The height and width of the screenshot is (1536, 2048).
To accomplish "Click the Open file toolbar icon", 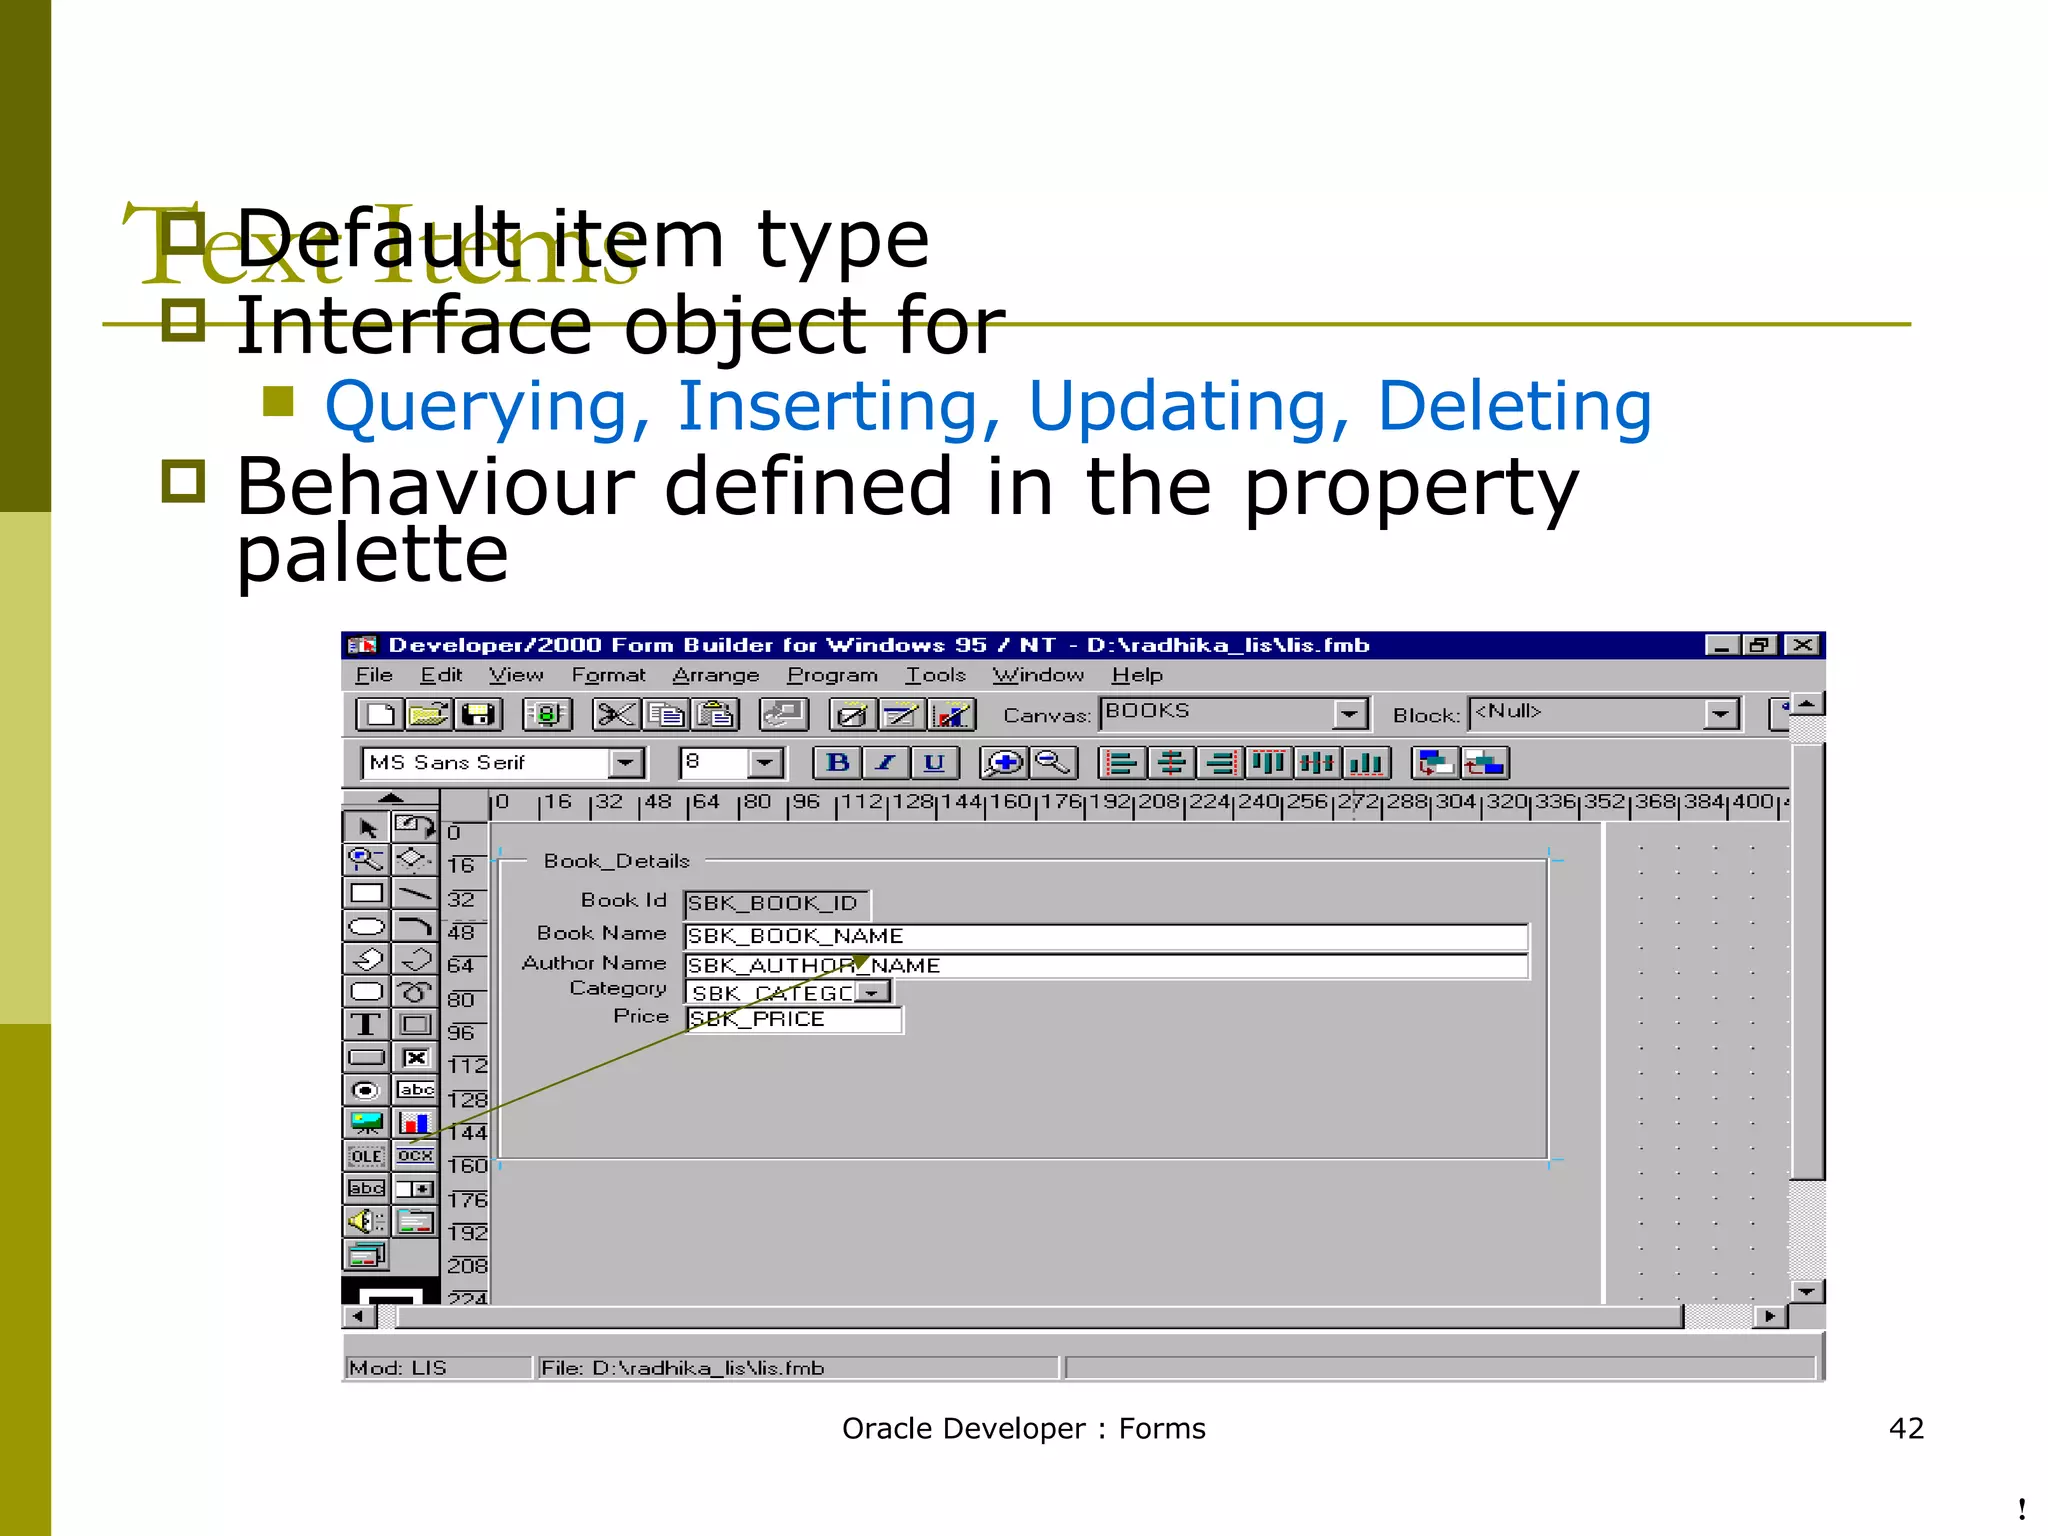I will [429, 714].
